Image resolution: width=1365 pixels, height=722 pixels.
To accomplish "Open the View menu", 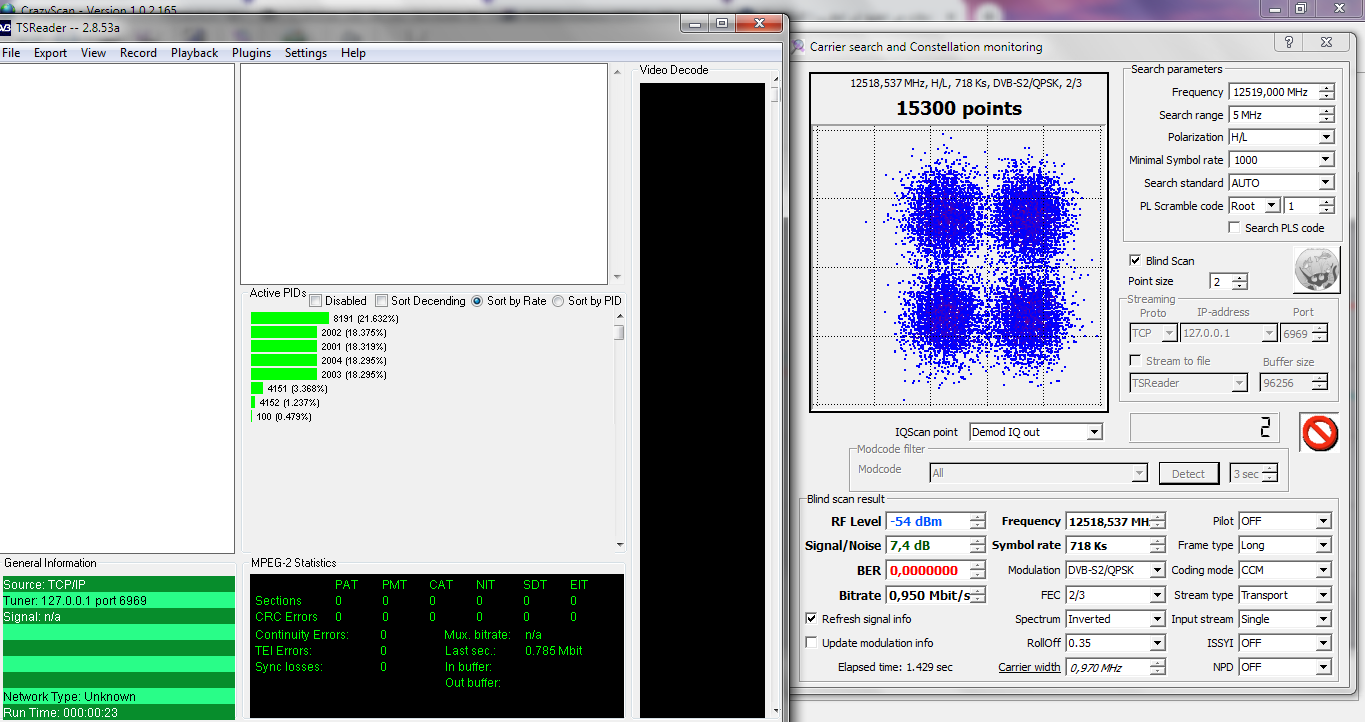I will click(94, 53).
